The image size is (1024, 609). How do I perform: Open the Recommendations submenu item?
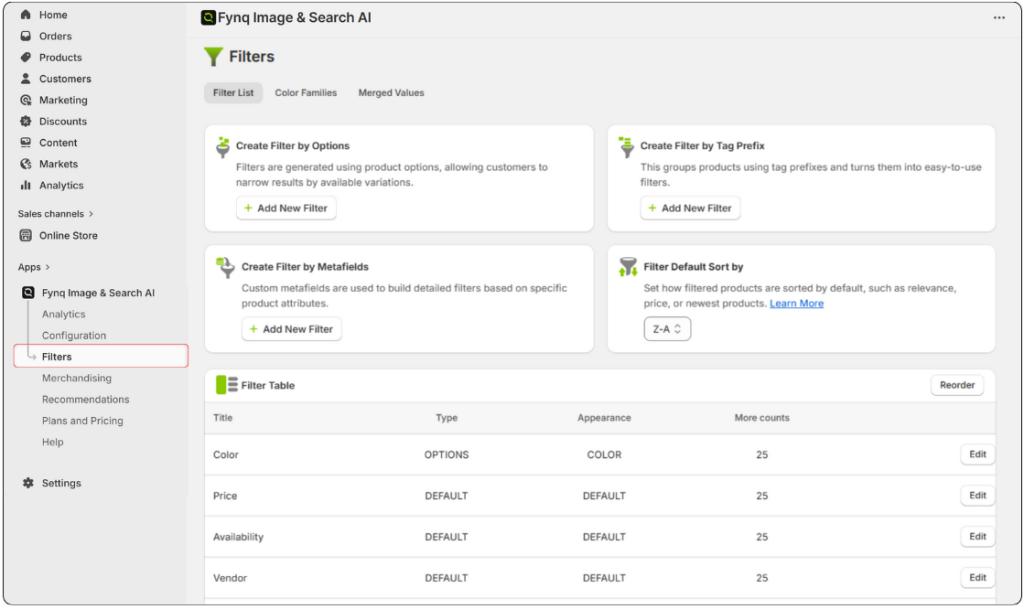[86, 399]
